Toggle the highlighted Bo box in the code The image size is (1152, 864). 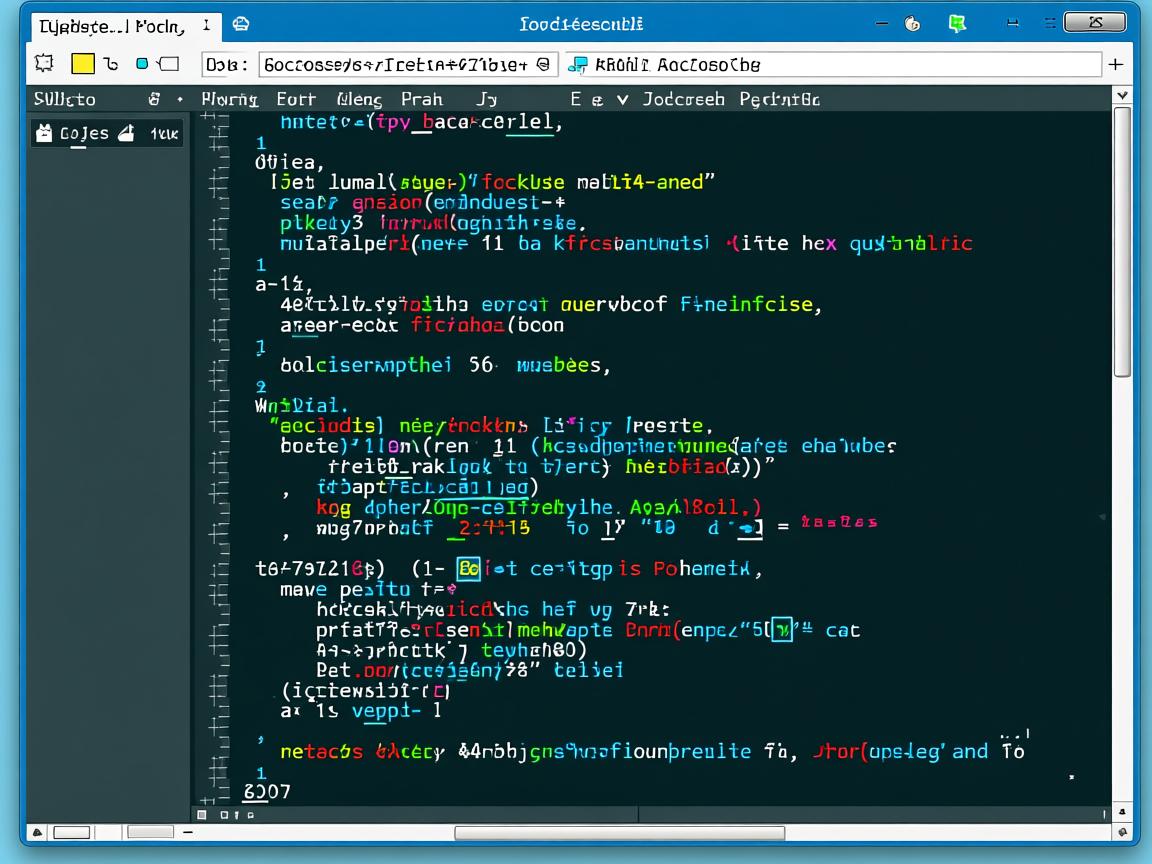point(468,569)
